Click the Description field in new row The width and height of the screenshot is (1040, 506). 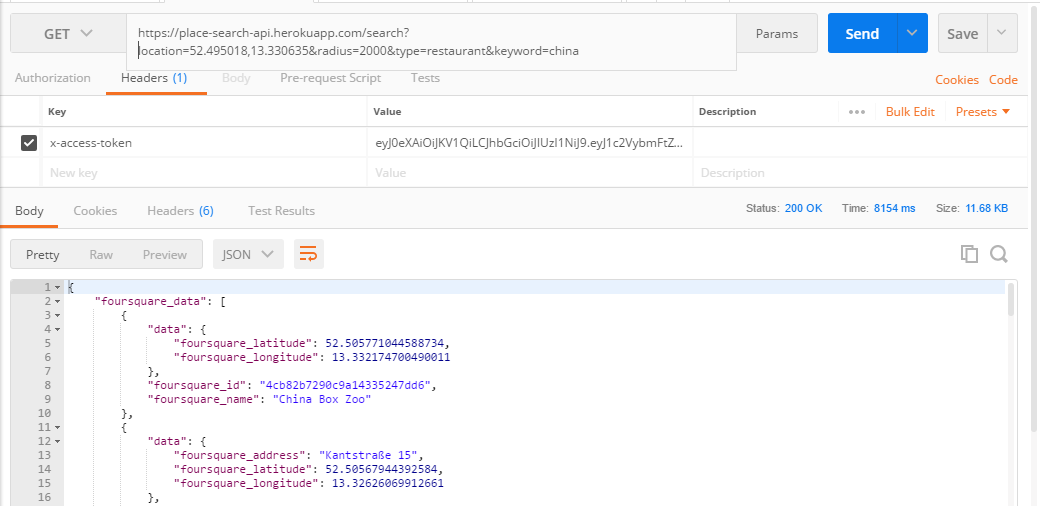(x=860, y=172)
